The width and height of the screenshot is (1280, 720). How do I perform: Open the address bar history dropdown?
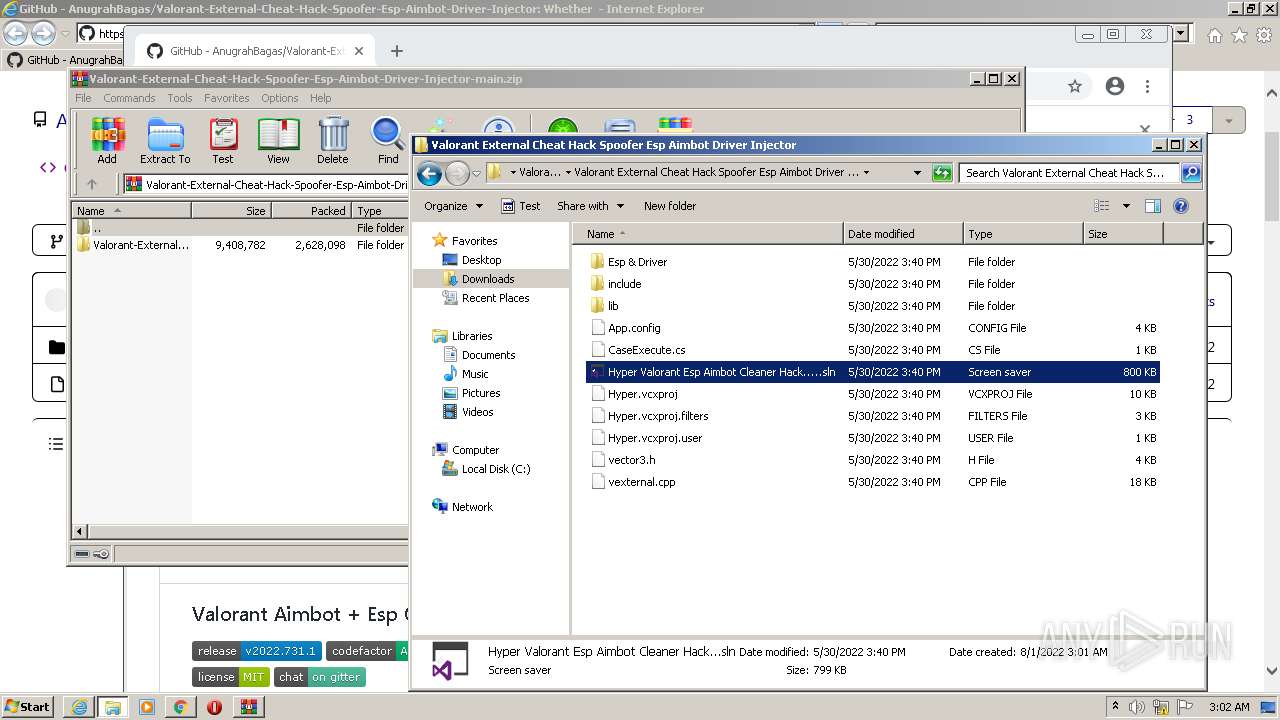click(917, 172)
